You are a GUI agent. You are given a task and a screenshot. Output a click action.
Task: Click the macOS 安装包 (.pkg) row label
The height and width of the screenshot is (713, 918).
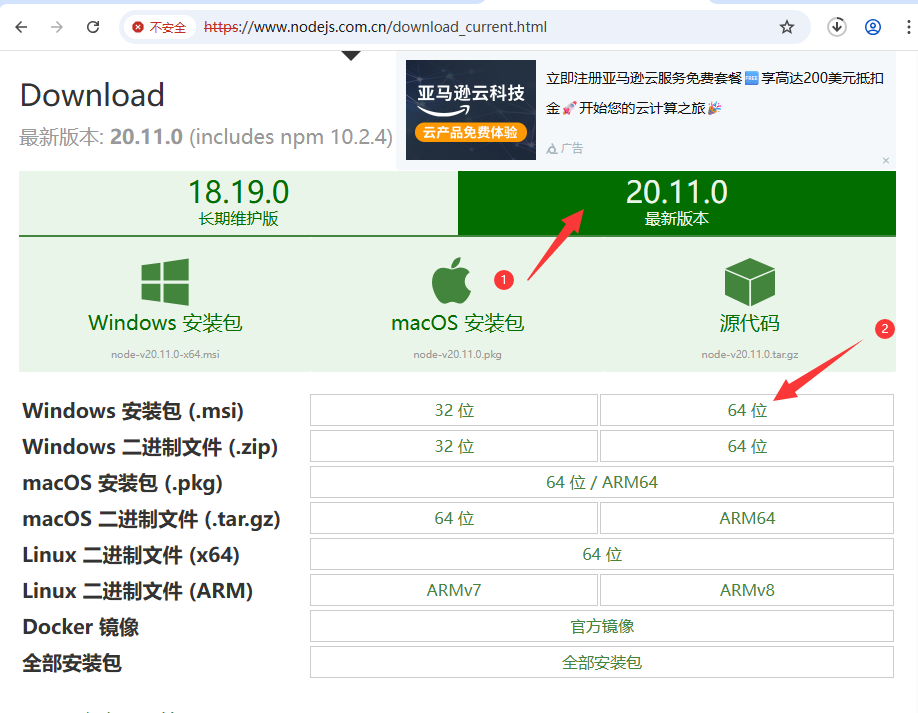pyautogui.click(x=122, y=483)
